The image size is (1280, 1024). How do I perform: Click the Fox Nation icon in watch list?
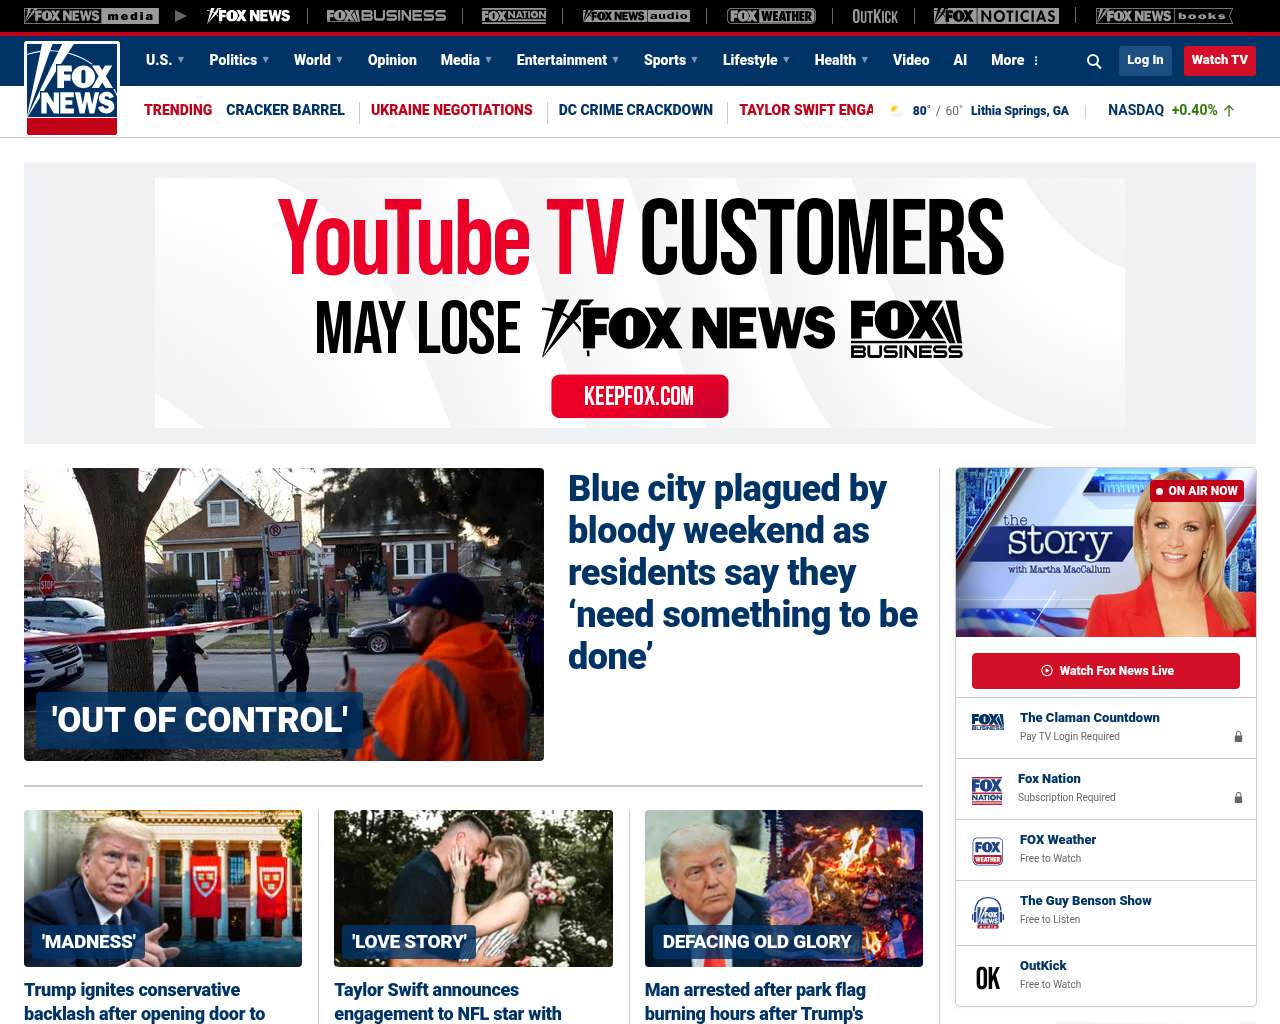[x=987, y=790]
